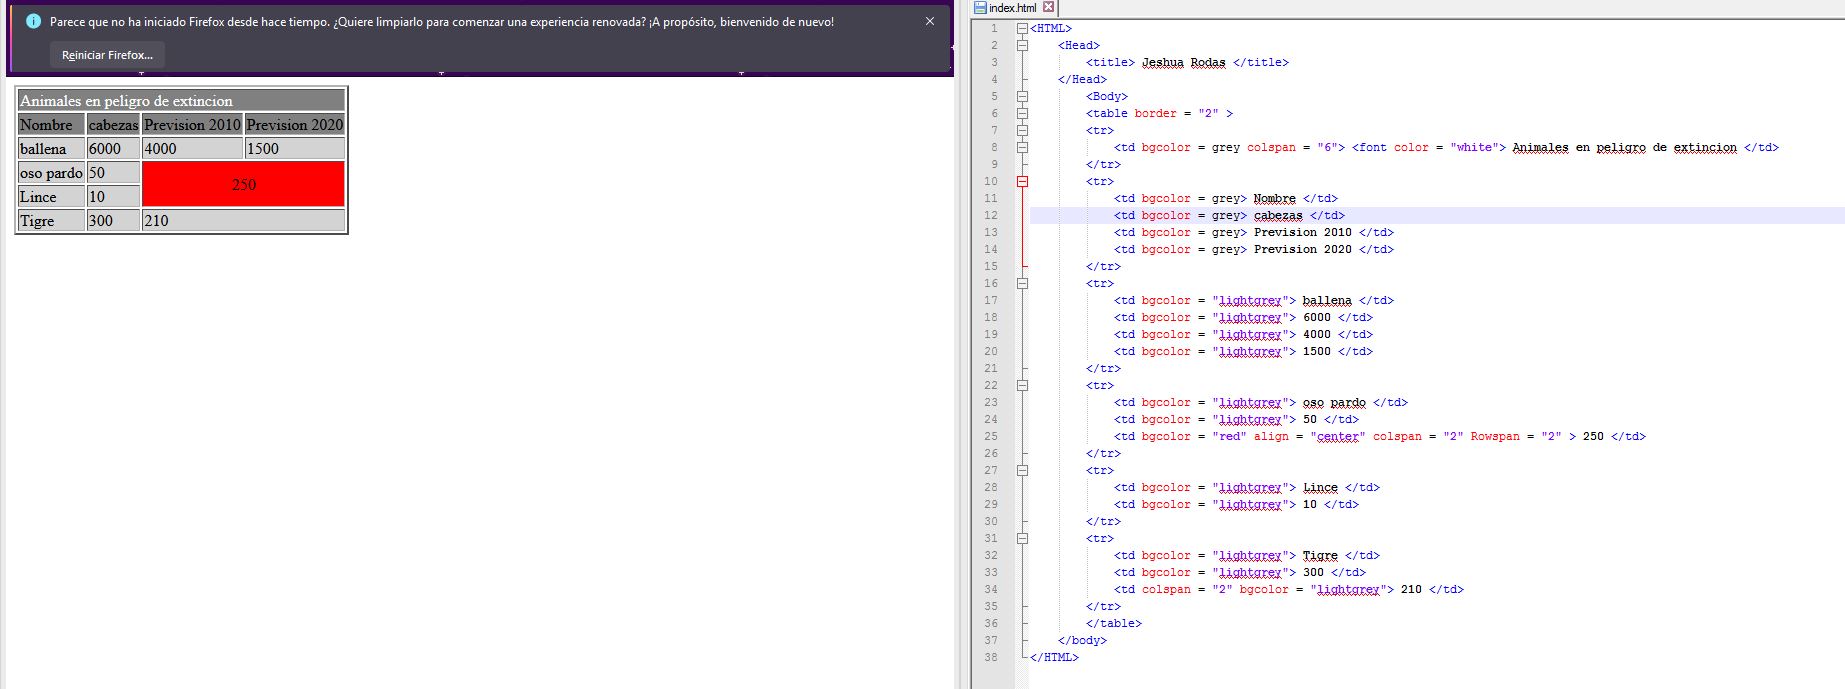Click the 'Jeshua Rodas' title text in code
This screenshot has height=689, width=1845.
(1183, 62)
